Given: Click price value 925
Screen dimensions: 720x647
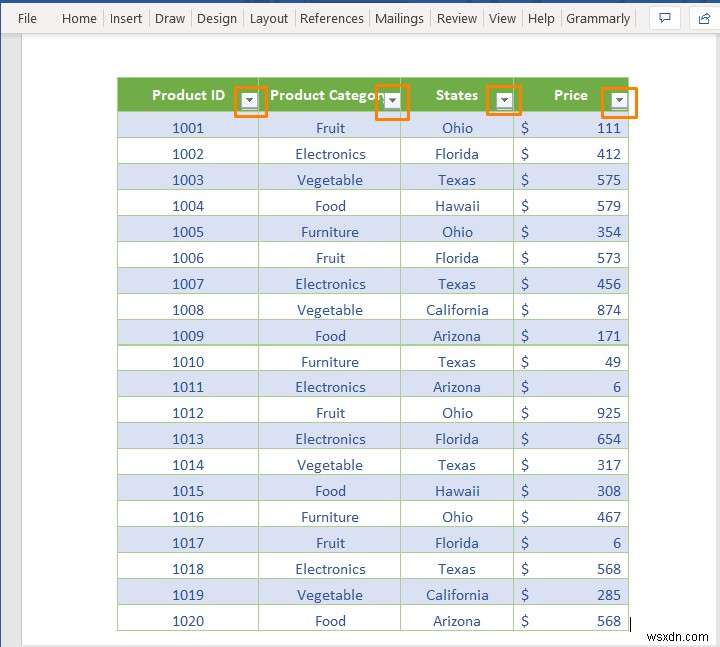Looking at the screenshot, I should (x=609, y=413).
